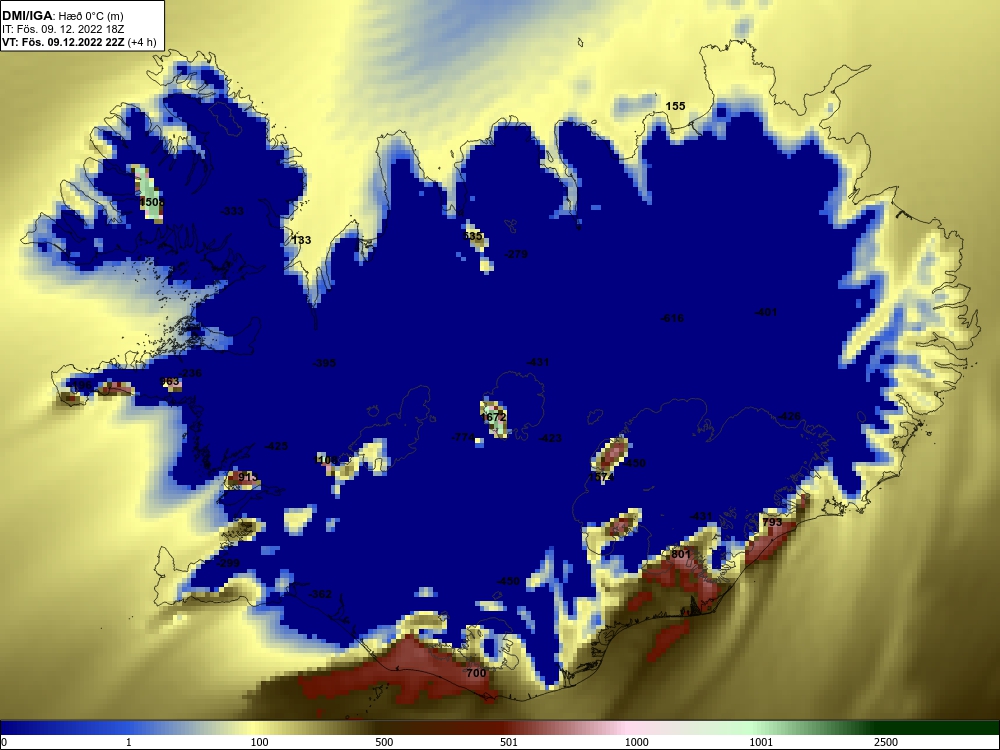This screenshot has height=750, width=1000.
Task: Click the -333 map value
Action: click(232, 211)
